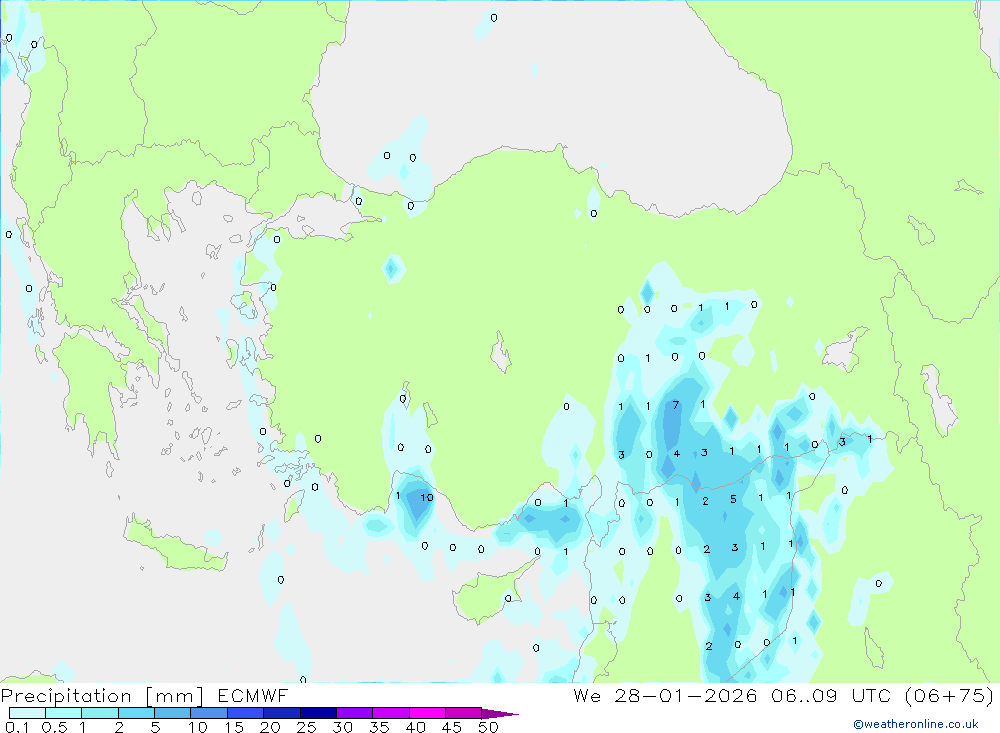Click the '7' precipitation value on map
The height and width of the screenshot is (733, 1000).
676,405
